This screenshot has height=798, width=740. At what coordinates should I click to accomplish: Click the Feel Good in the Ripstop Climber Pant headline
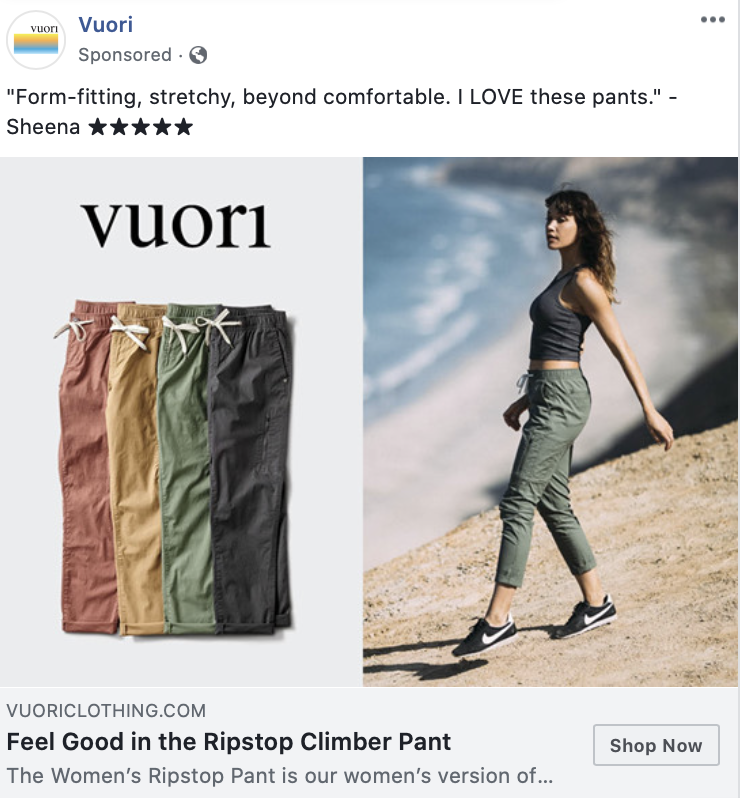pyautogui.click(x=229, y=742)
